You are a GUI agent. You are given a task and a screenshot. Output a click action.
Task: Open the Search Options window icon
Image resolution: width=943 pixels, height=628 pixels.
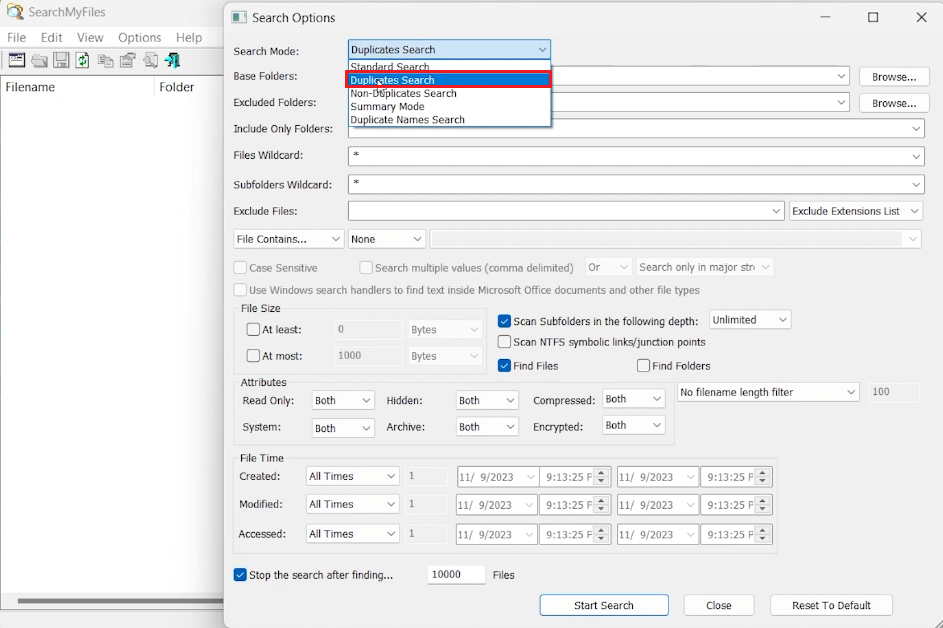[x=16, y=60]
